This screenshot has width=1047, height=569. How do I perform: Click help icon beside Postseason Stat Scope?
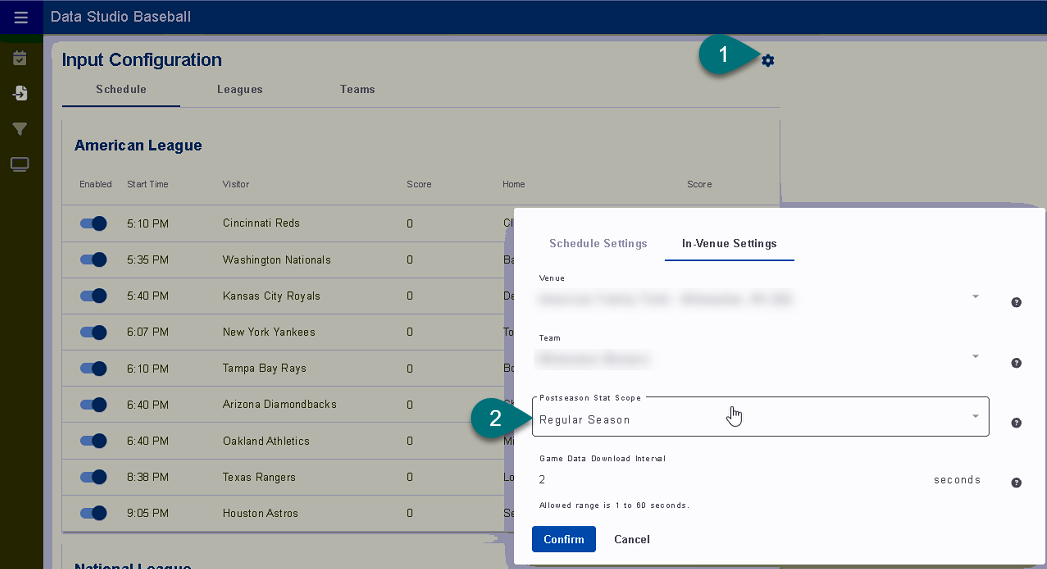1016,423
